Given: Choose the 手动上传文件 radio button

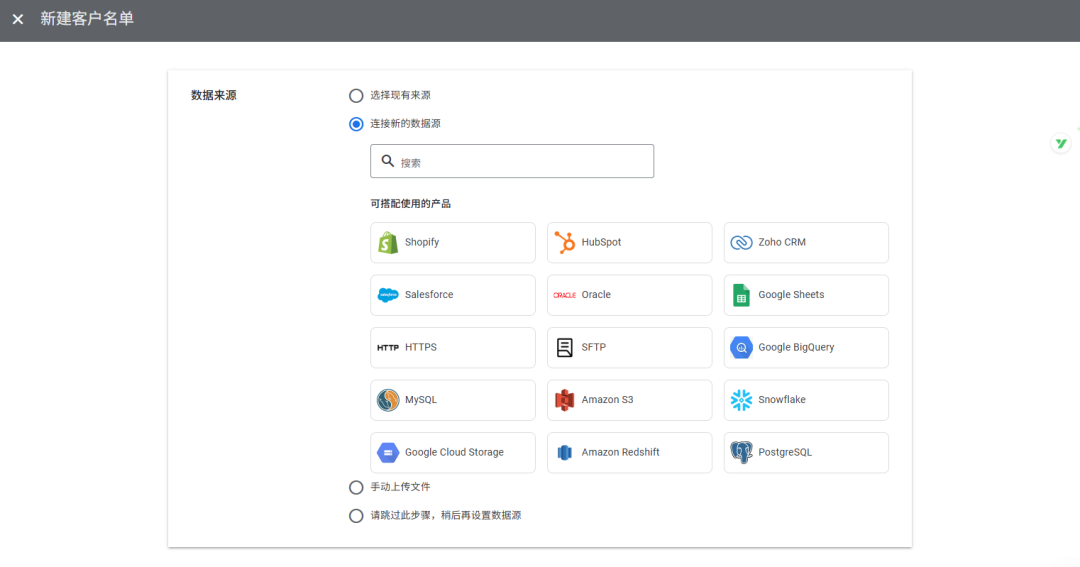Looking at the screenshot, I should point(356,488).
